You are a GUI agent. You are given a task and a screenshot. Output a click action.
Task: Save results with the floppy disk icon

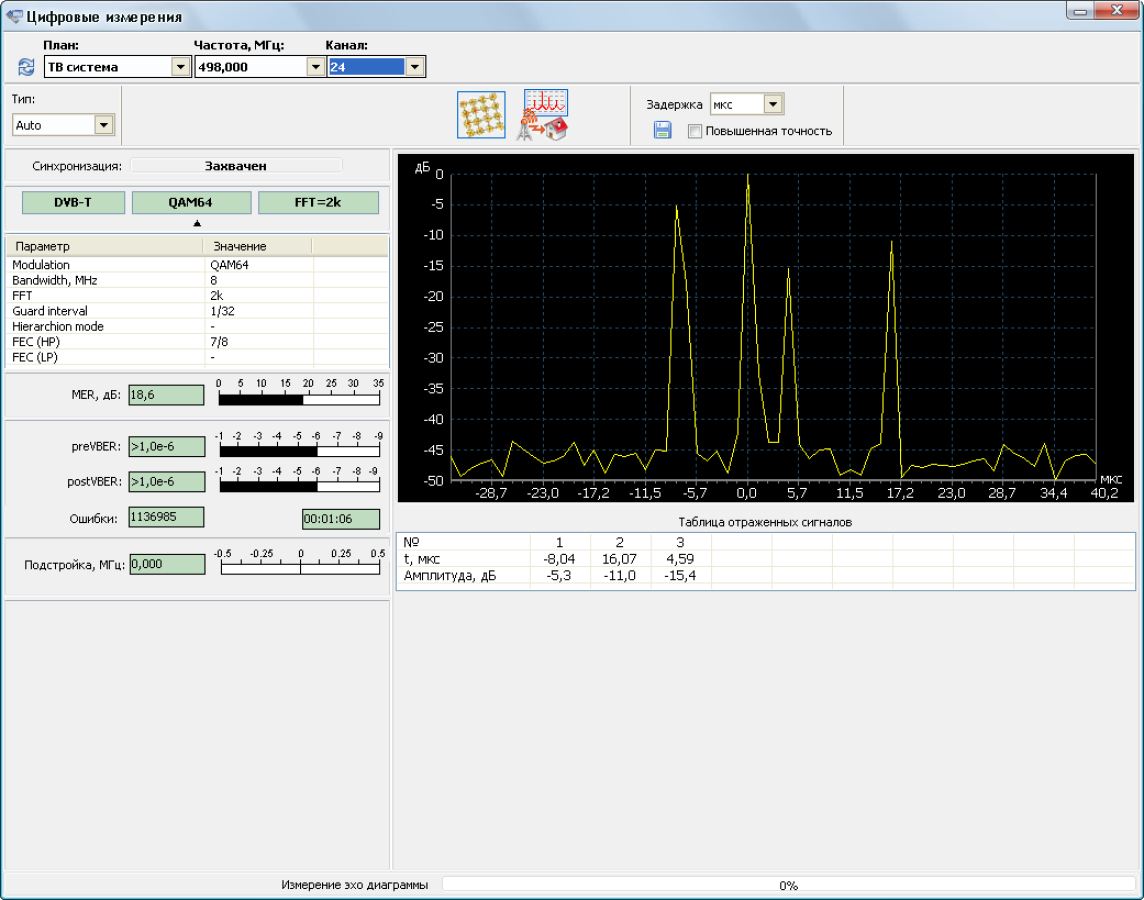[662, 131]
